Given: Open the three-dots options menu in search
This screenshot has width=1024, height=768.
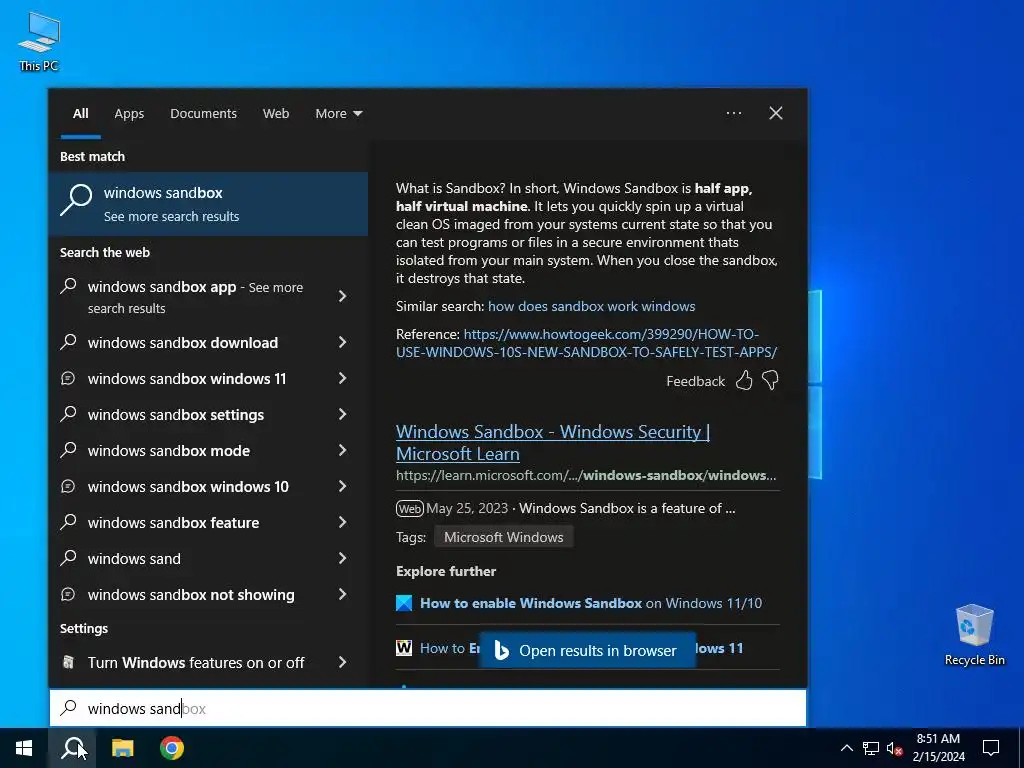Looking at the screenshot, I should click(x=734, y=113).
